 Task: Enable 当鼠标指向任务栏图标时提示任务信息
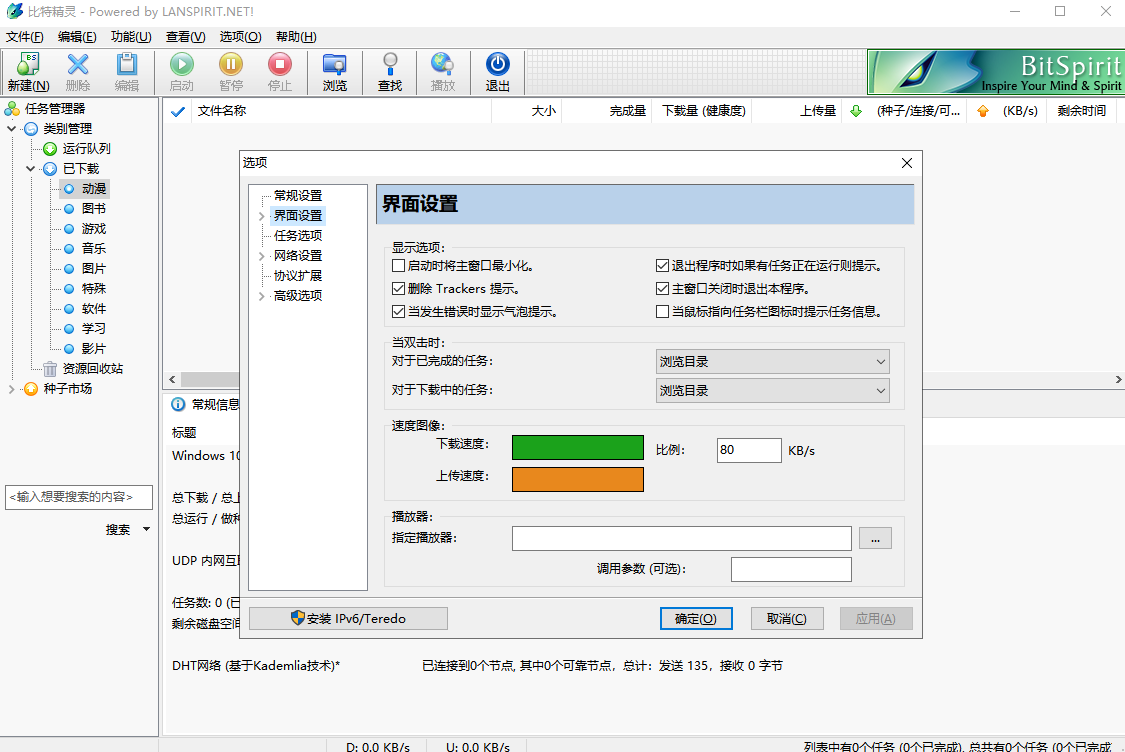pos(663,311)
